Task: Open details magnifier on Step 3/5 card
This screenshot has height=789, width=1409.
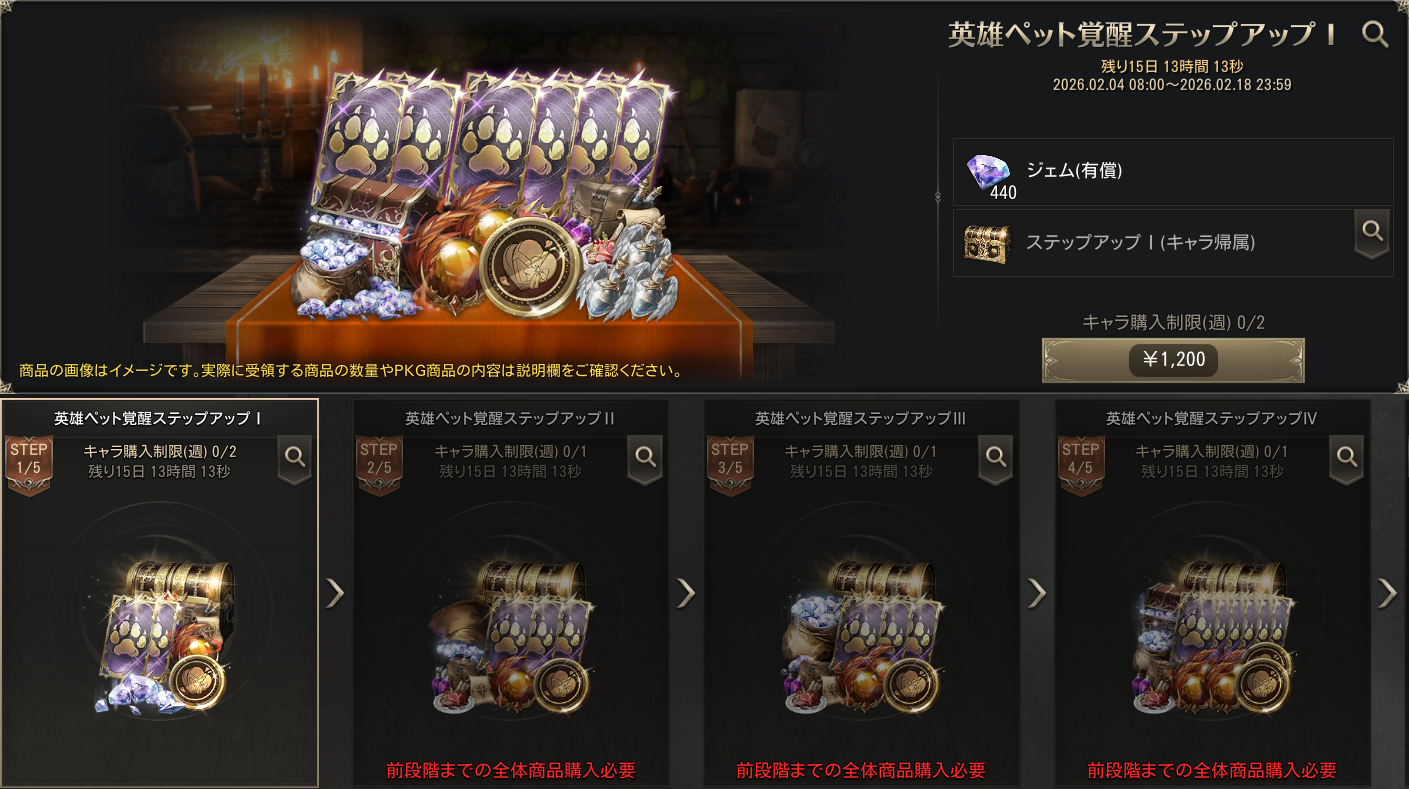Action: coord(996,458)
